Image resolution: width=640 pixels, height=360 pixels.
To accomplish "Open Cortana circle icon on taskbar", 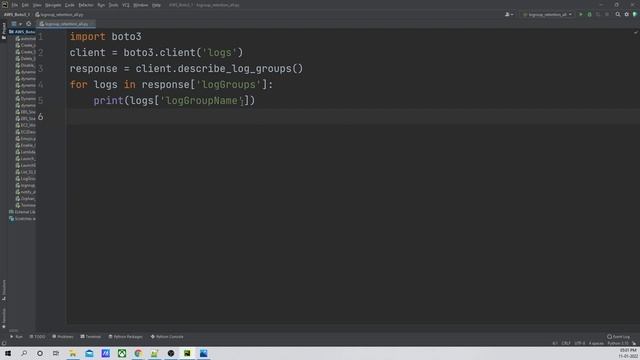I will [x=40, y=353].
